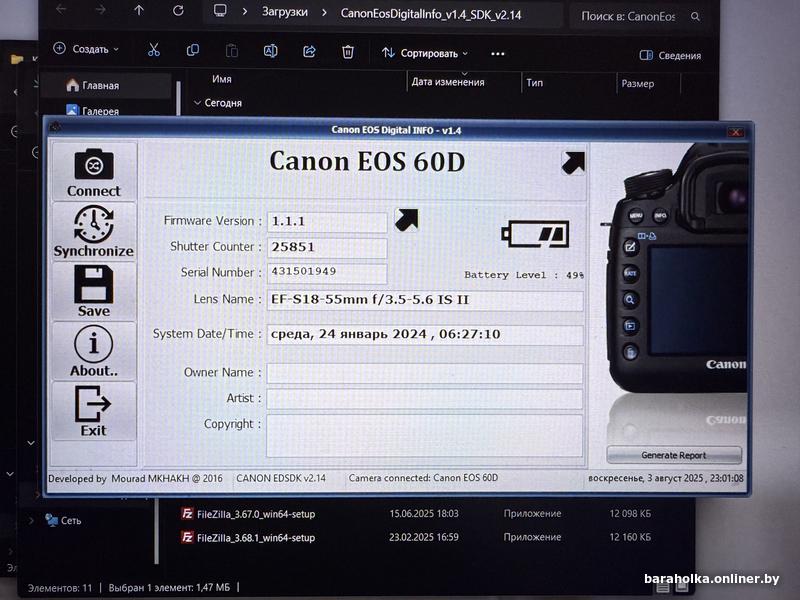
Task: Click the Firmware Version field
Action: (x=327, y=222)
